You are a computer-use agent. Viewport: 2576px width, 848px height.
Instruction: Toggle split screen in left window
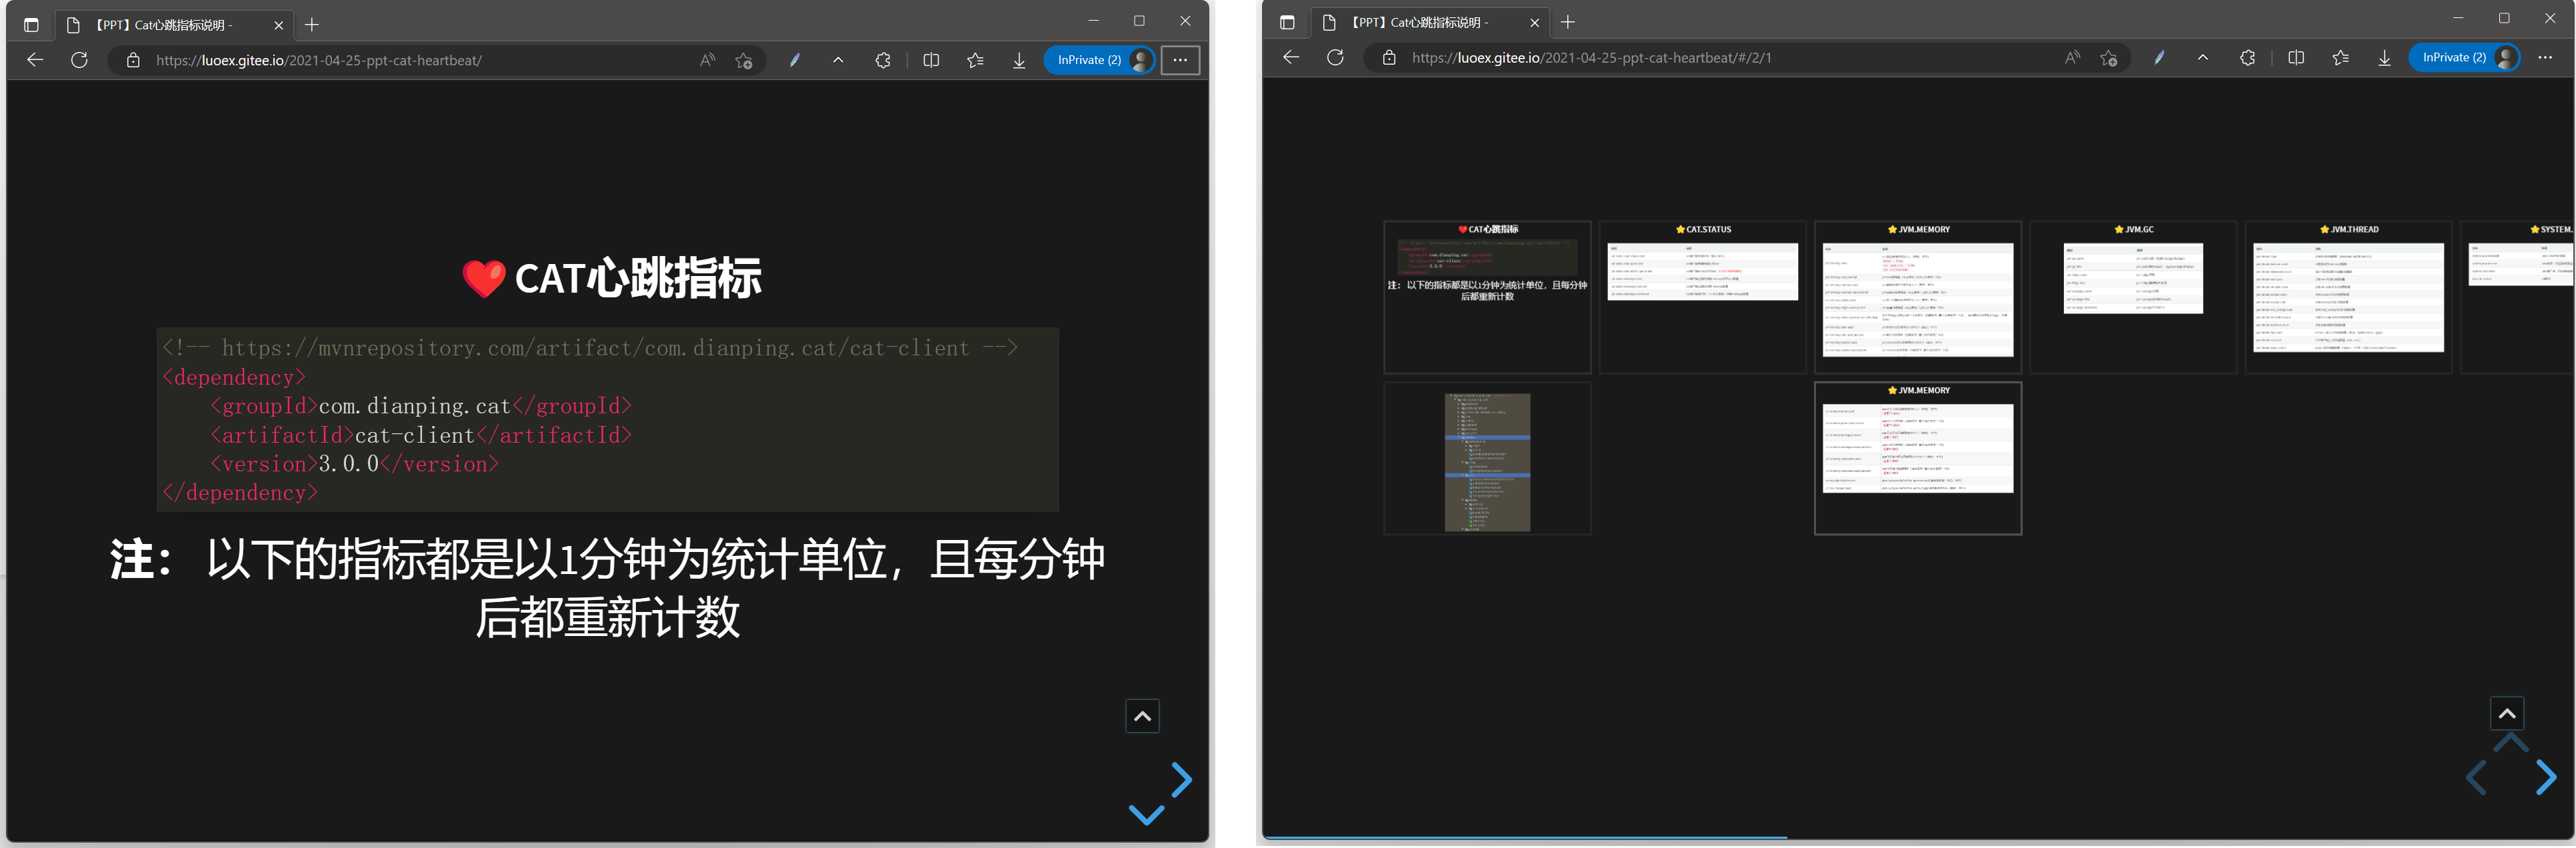[x=931, y=60]
